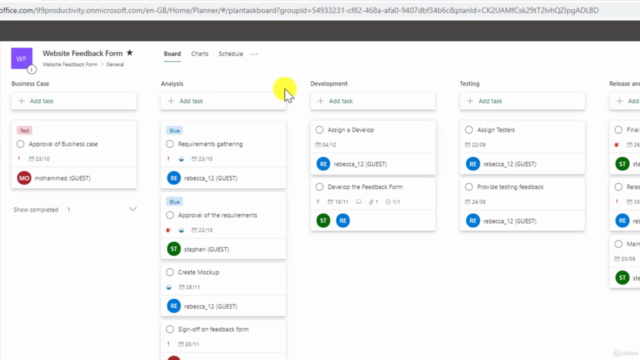Mark Approval of the requirements complete
Screen dimensions: 640x360
tap(170, 215)
